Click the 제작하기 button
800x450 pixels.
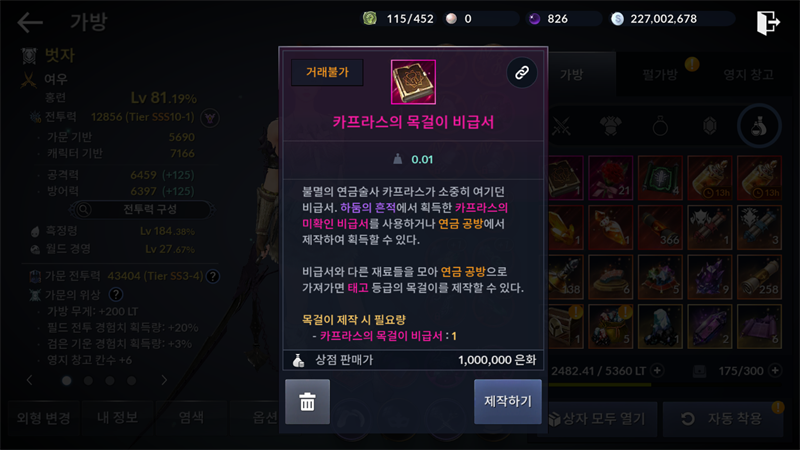pyautogui.click(x=508, y=402)
